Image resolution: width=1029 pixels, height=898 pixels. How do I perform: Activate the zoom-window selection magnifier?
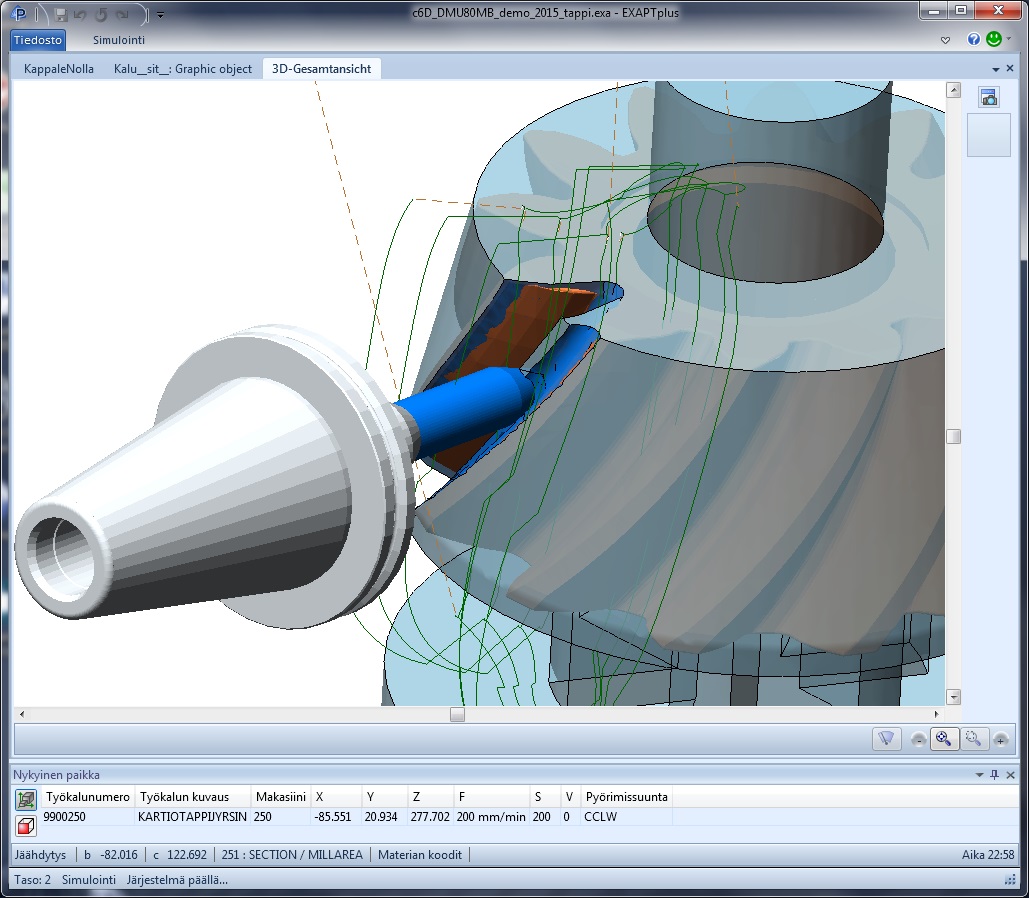coord(971,739)
